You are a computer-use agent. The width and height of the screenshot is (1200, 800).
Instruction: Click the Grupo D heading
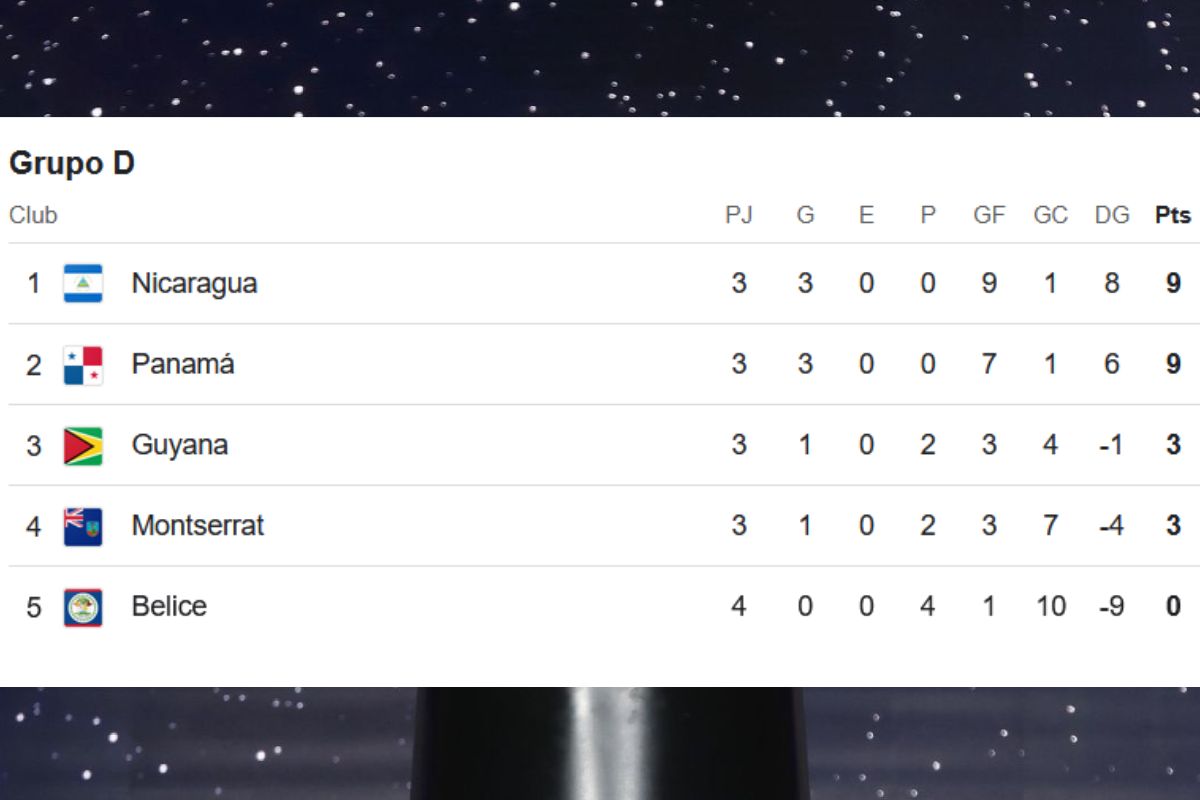click(x=72, y=163)
